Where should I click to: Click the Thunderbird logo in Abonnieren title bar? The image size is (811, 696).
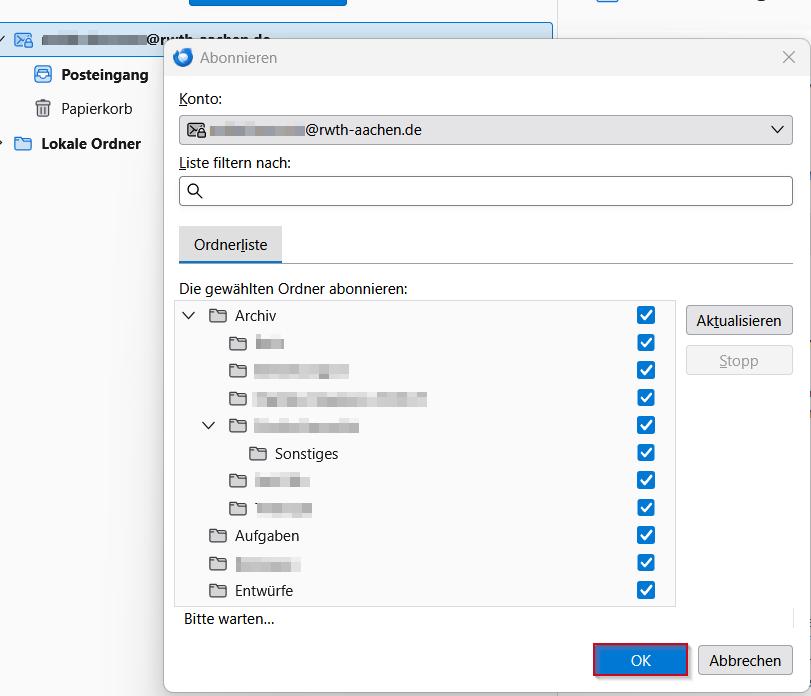183,57
